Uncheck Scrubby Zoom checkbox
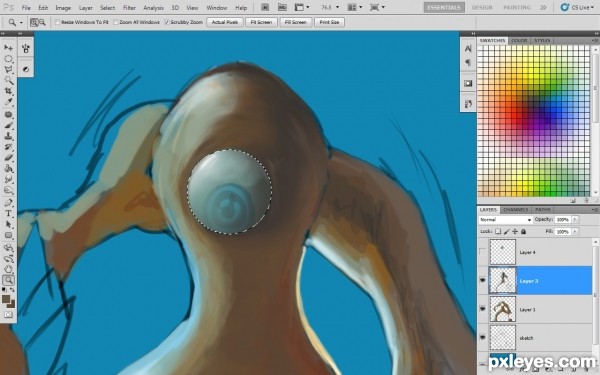The width and height of the screenshot is (600, 375). point(167,22)
